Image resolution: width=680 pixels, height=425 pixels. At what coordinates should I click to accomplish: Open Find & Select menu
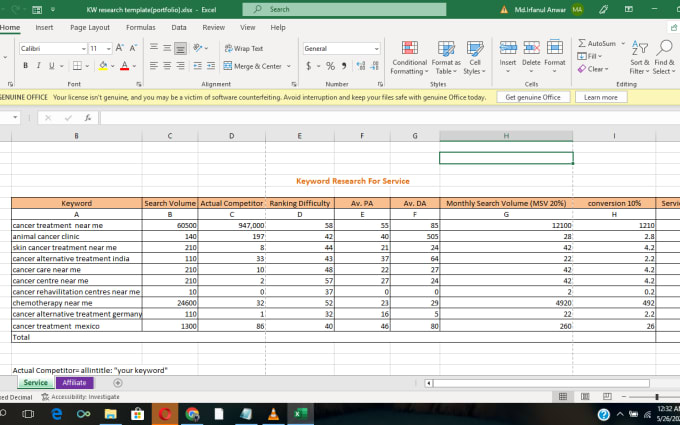click(664, 58)
